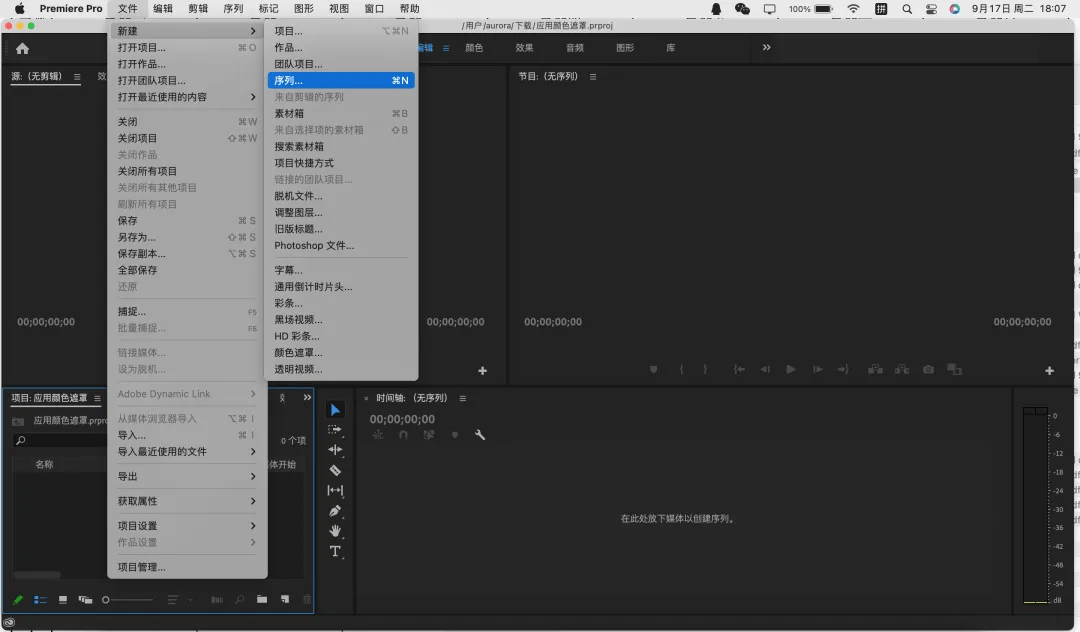Click Save in the File menu

click(187, 221)
